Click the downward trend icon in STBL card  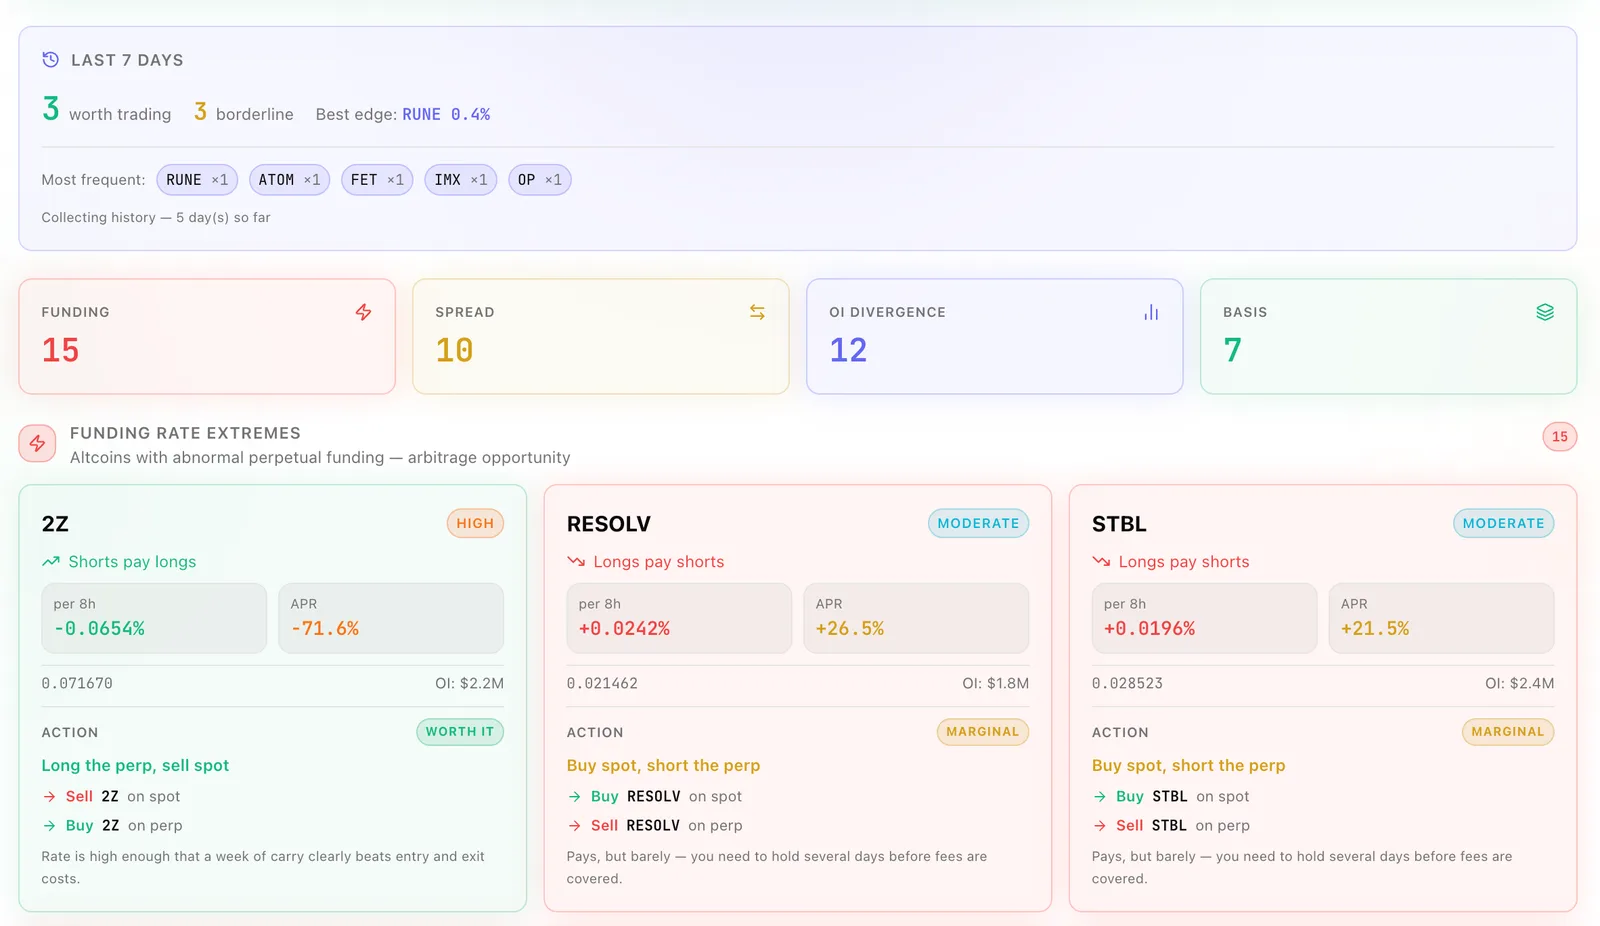1101,562
